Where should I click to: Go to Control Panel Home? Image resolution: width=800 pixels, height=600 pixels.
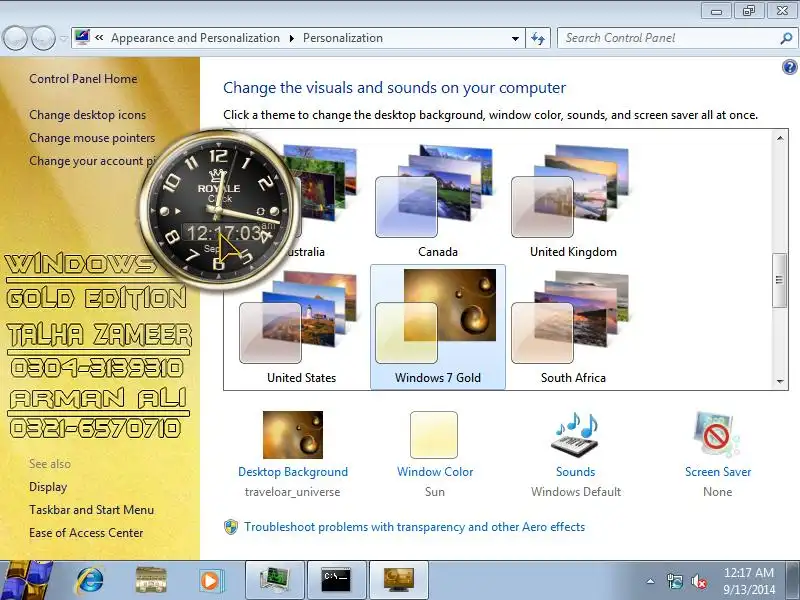coord(83,79)
